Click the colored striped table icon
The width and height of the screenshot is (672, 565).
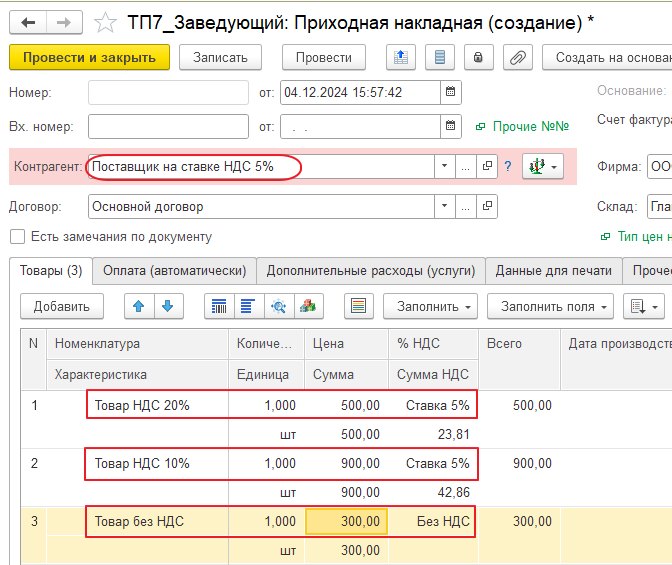[x=359, y=306]
